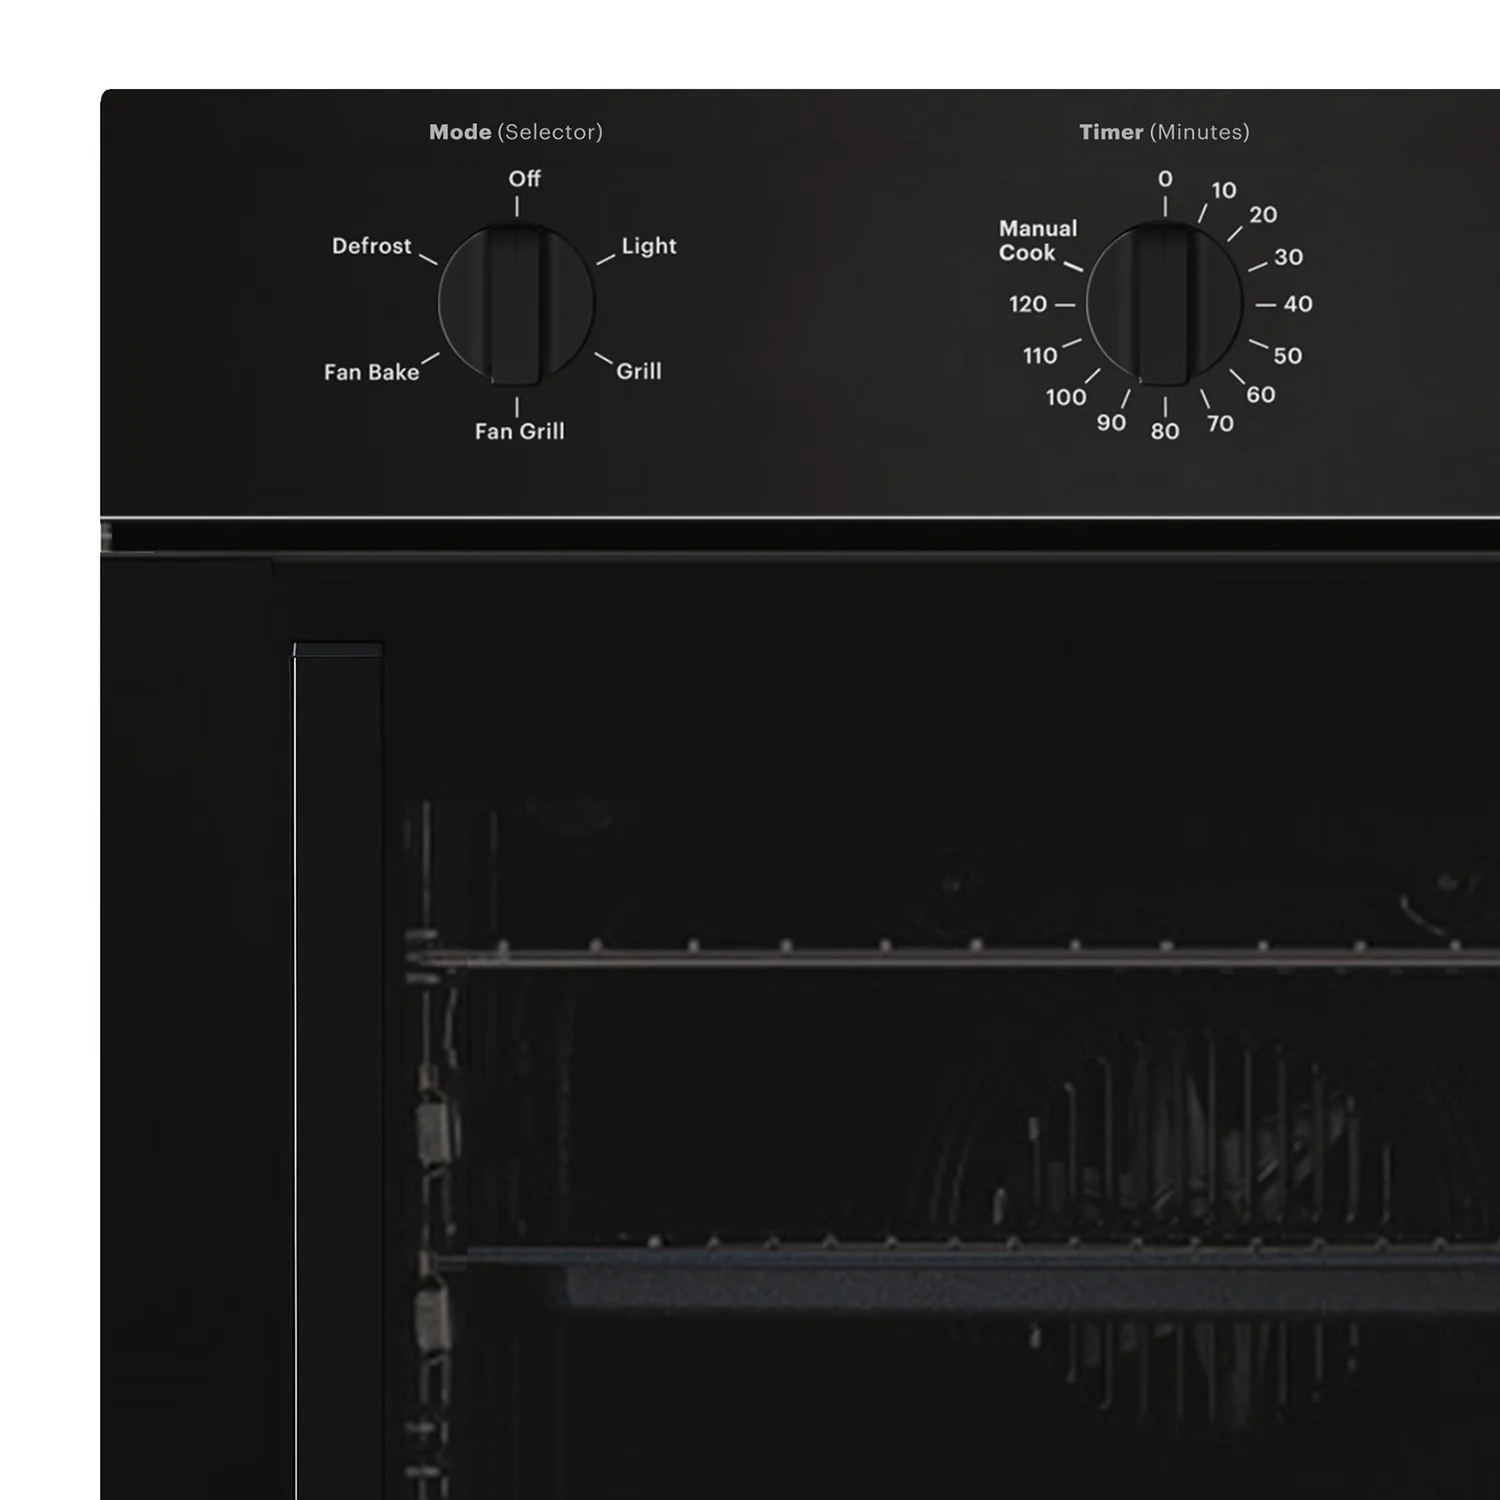The width and height of the screenshot is (1500, 1500).
Task: Click the 0 minute timer mark
Action: [1165, 179]
